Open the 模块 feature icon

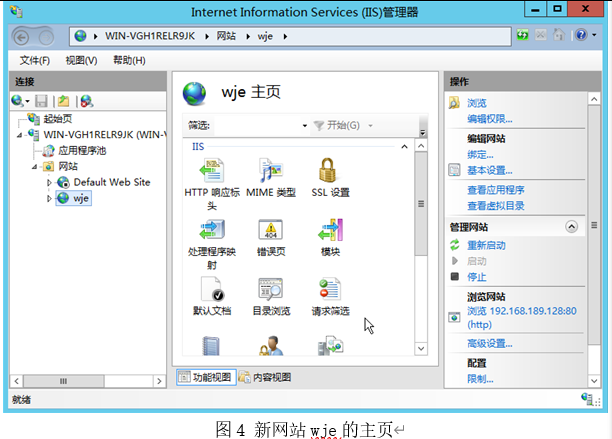(x=330, y=229)
